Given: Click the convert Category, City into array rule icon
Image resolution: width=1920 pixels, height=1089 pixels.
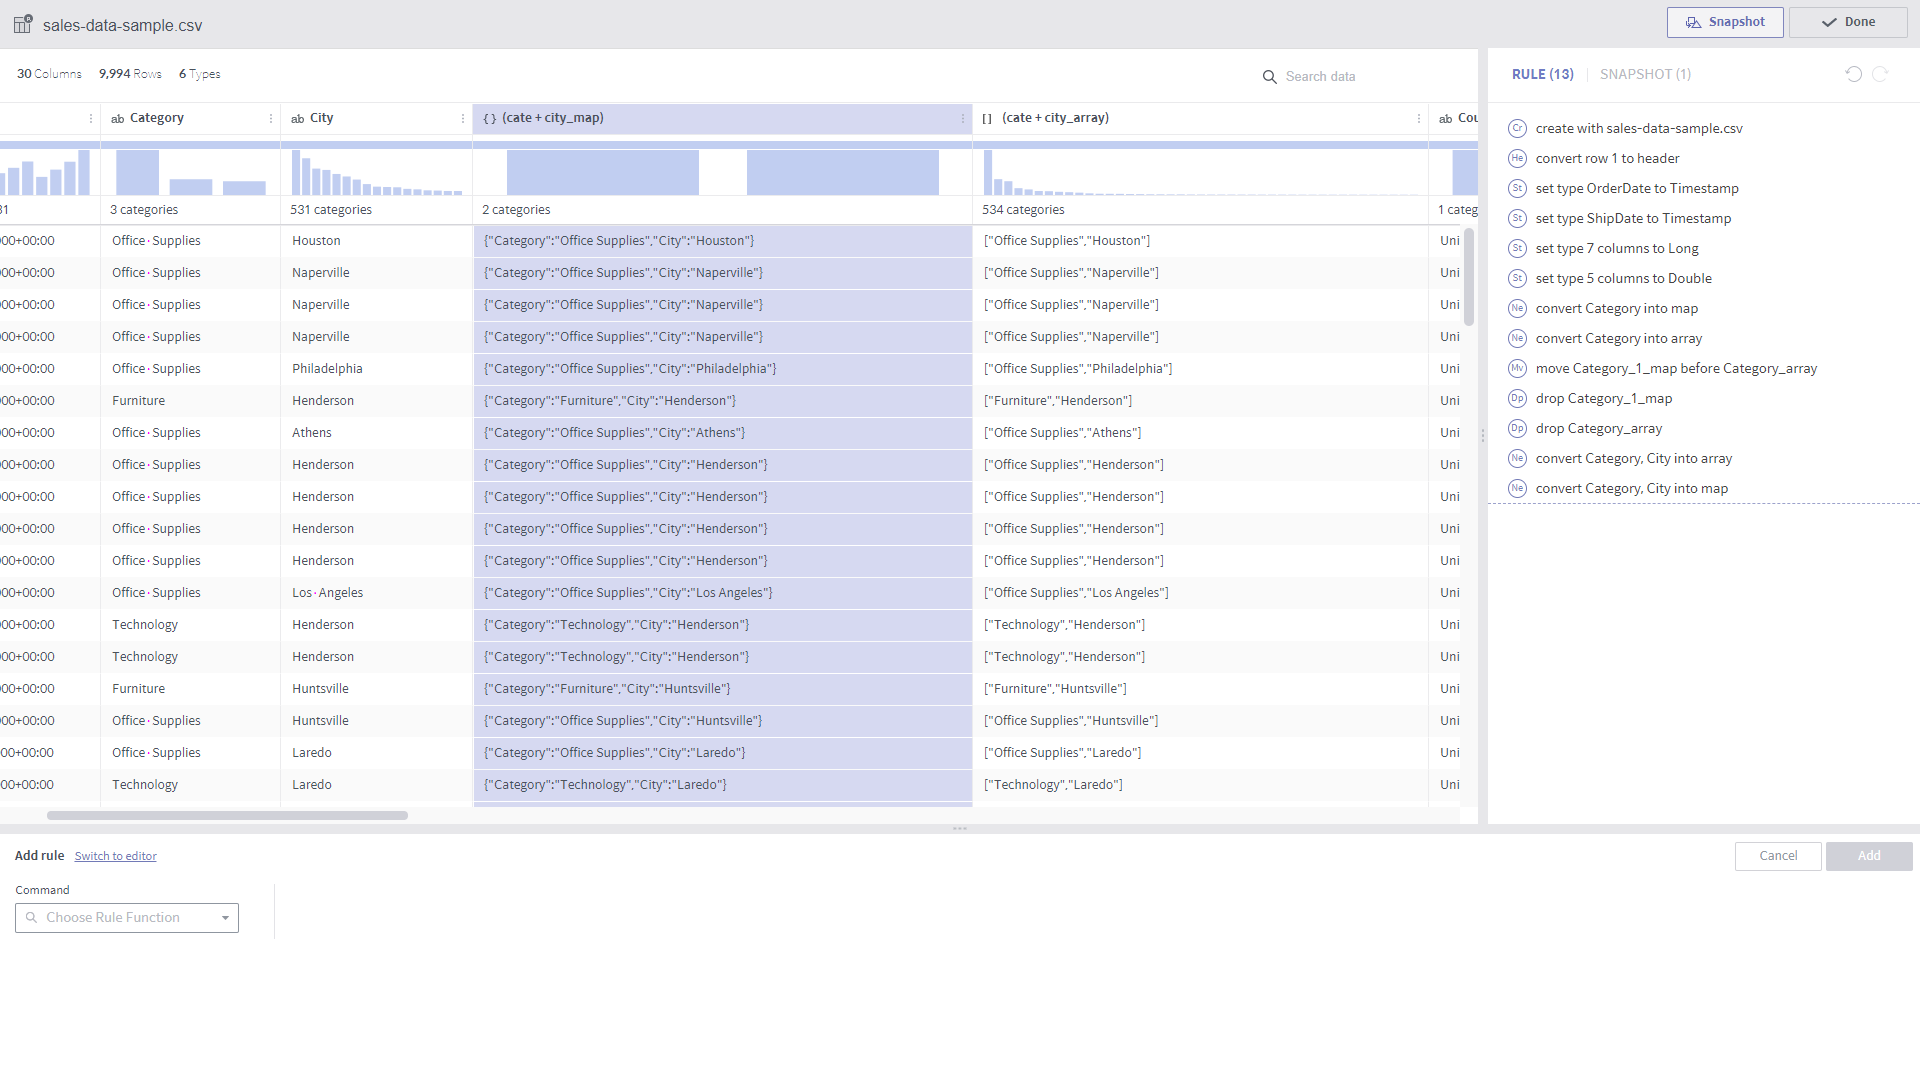Looking at the screenshot, I should [1516, 457].
